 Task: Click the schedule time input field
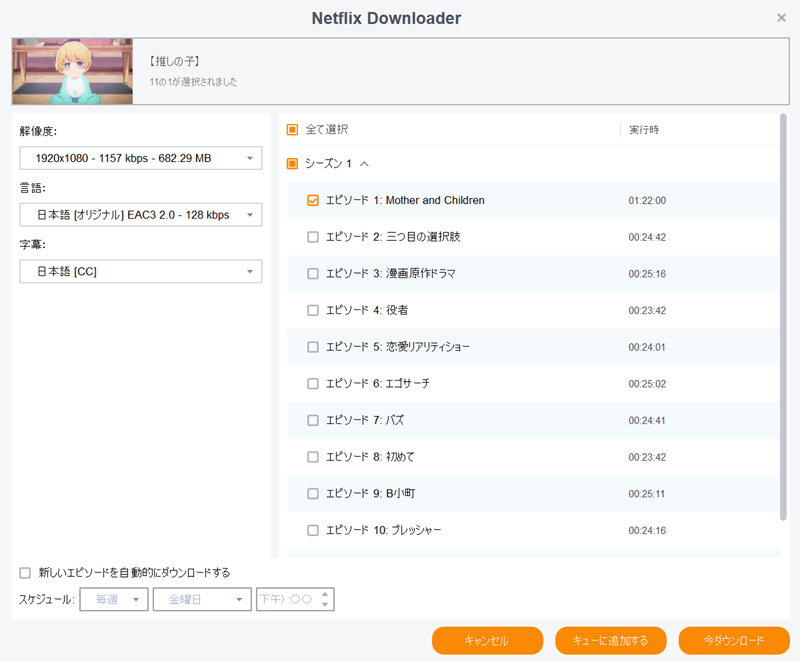[x=288, y=599]
